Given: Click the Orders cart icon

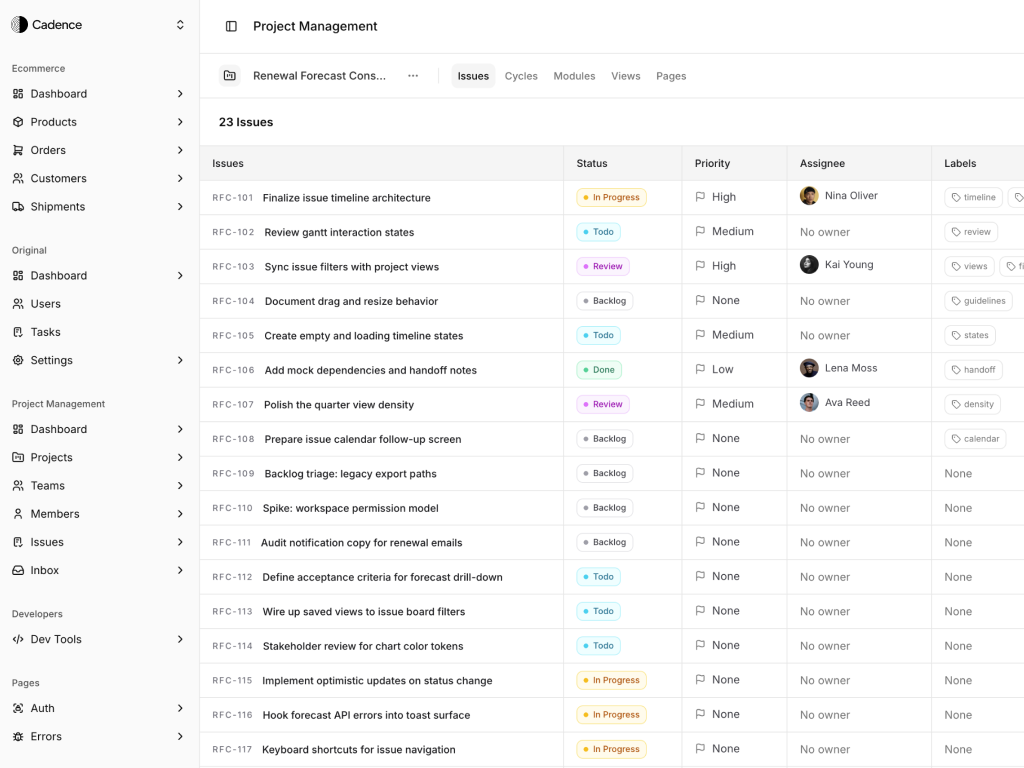Looking at the screenshot, I should 18,150.
